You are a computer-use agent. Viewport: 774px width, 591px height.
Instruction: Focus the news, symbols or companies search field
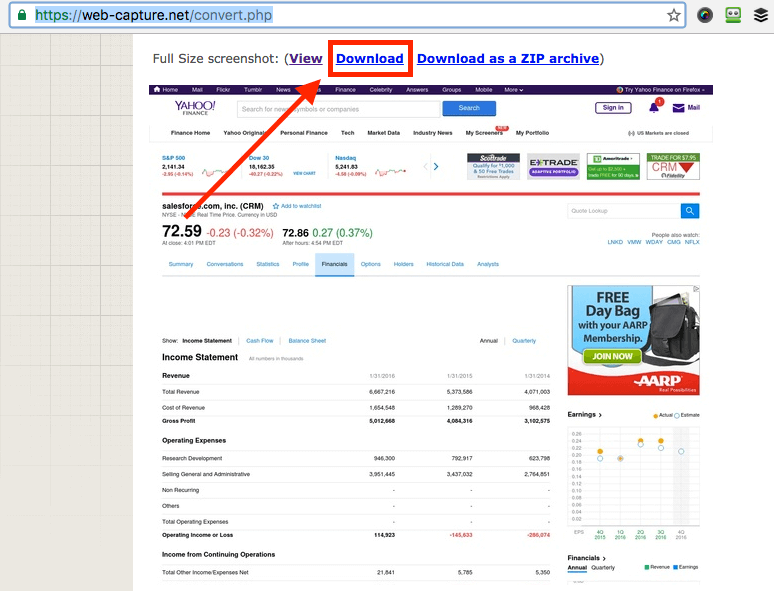point(338,109)
